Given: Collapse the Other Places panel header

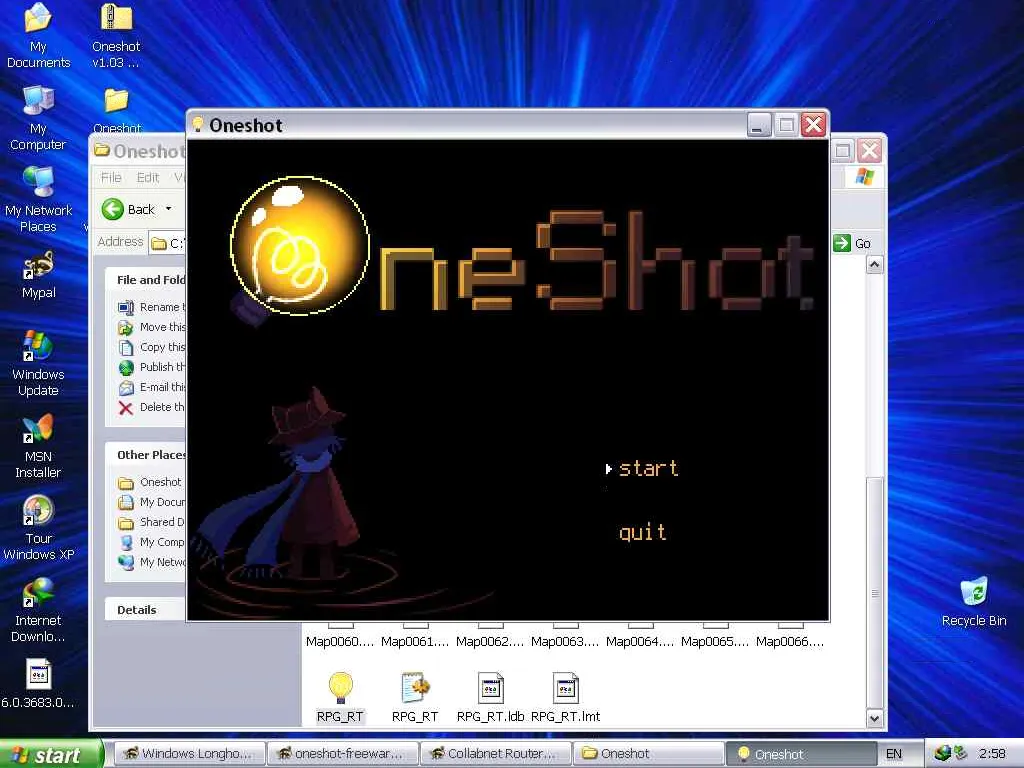Looking at the screenshot, I should (x=145, y=455).
